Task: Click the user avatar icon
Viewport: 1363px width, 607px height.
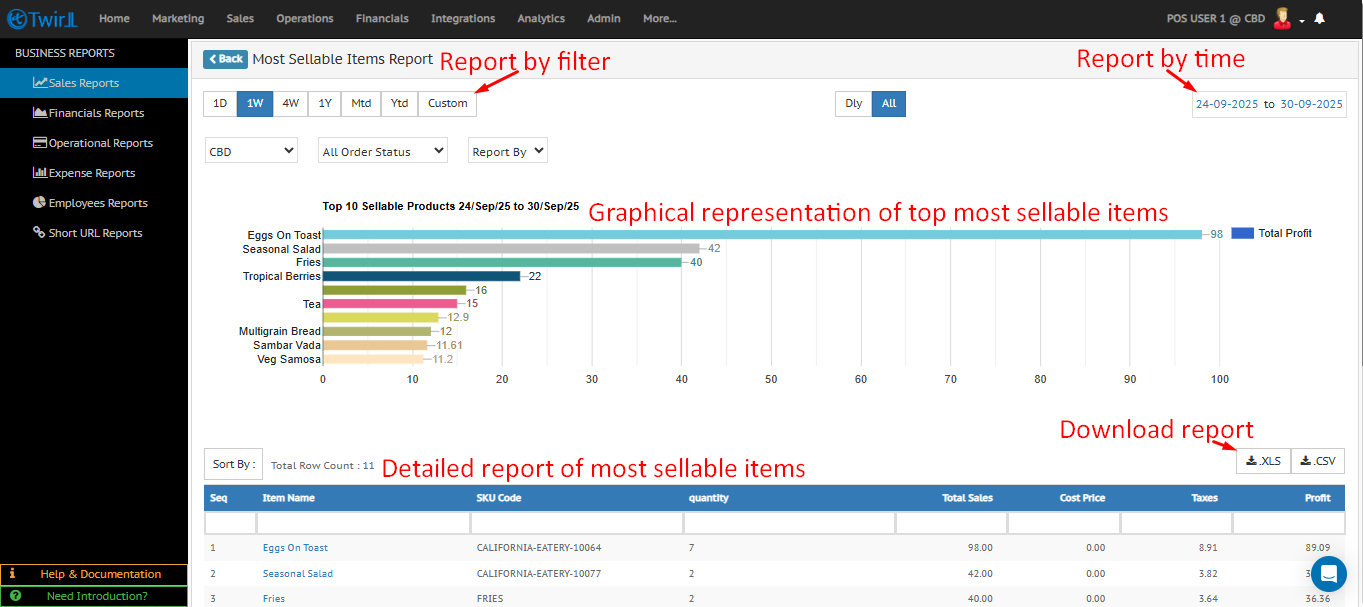Action: coord(1282,18)
